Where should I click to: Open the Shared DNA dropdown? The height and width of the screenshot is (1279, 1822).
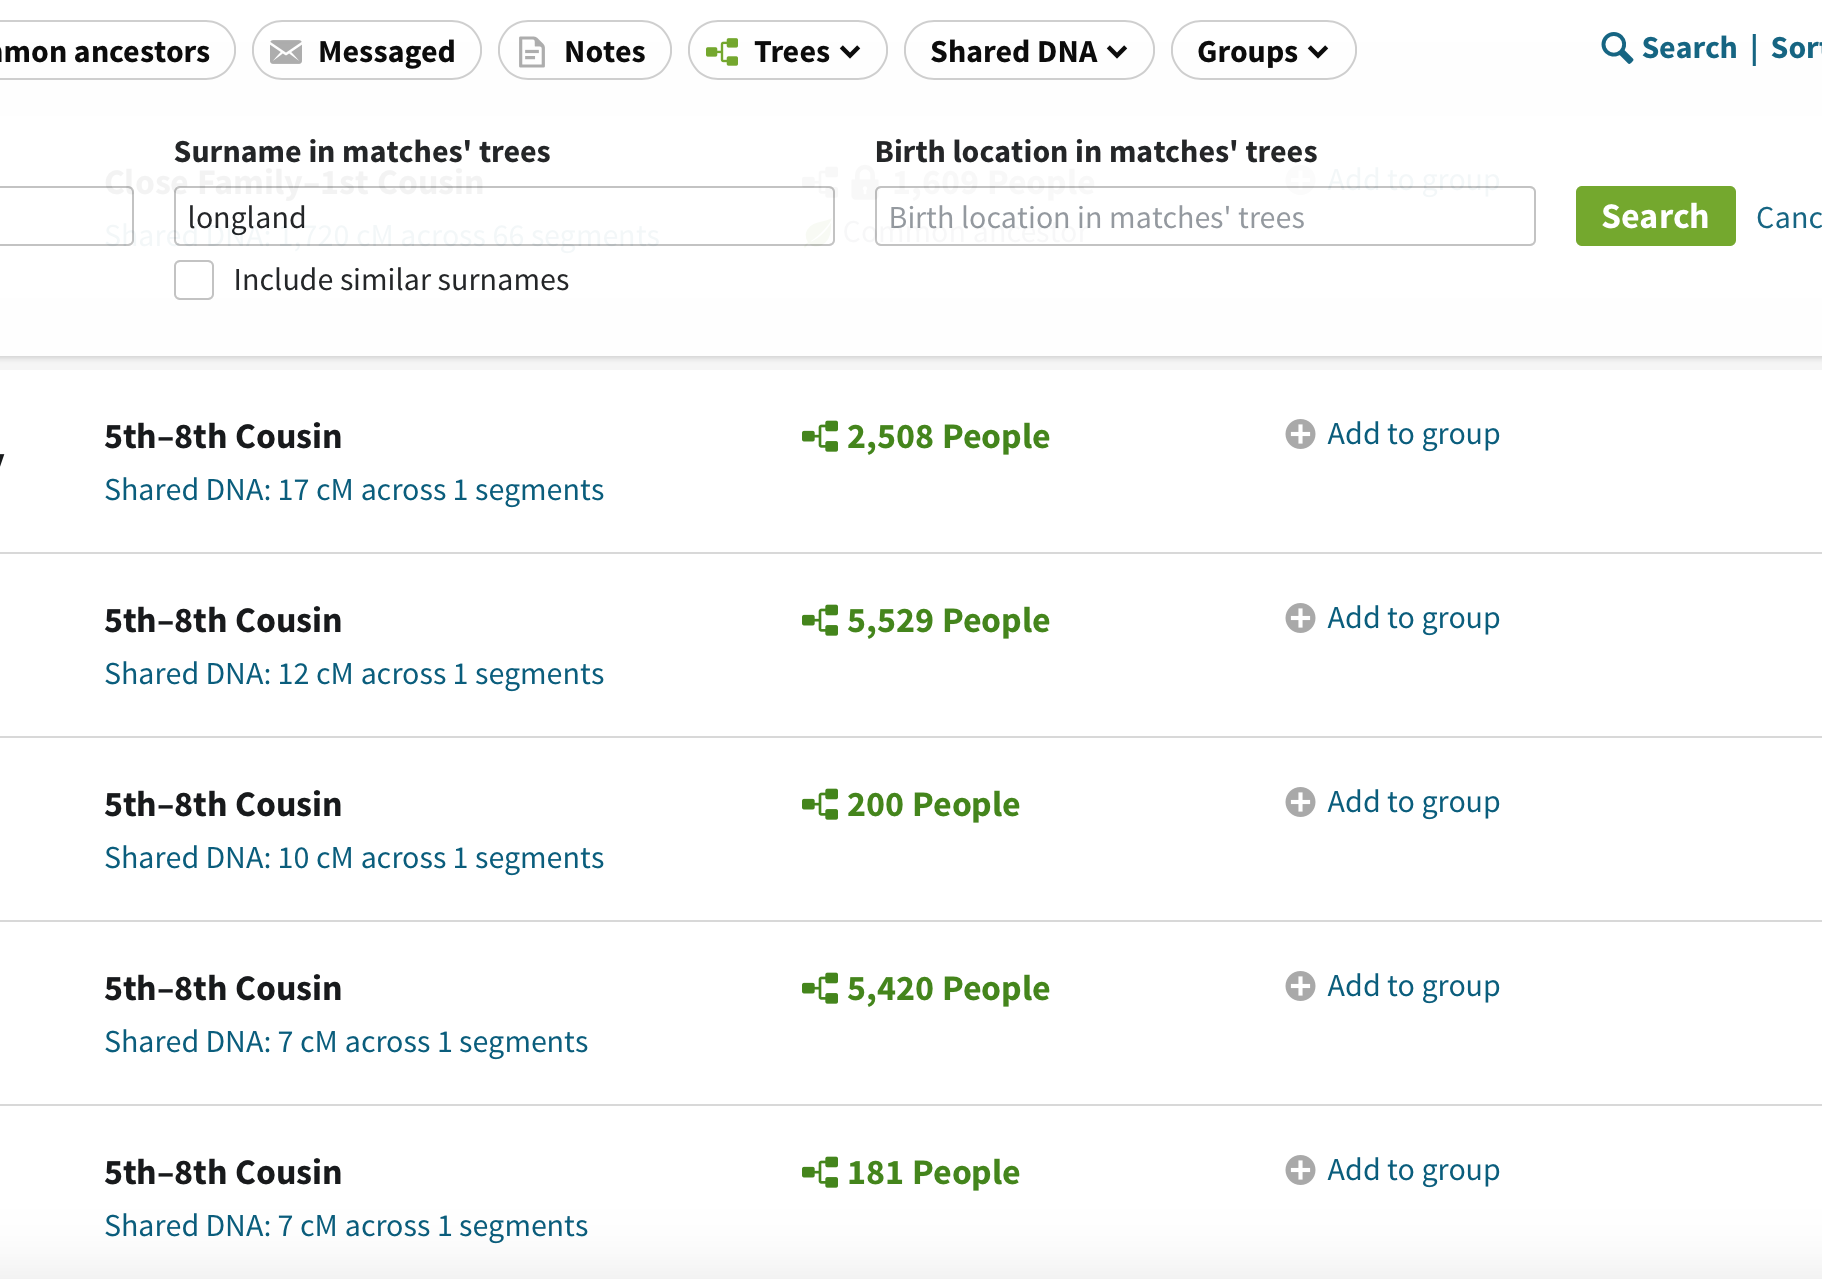coord(1029,50)
